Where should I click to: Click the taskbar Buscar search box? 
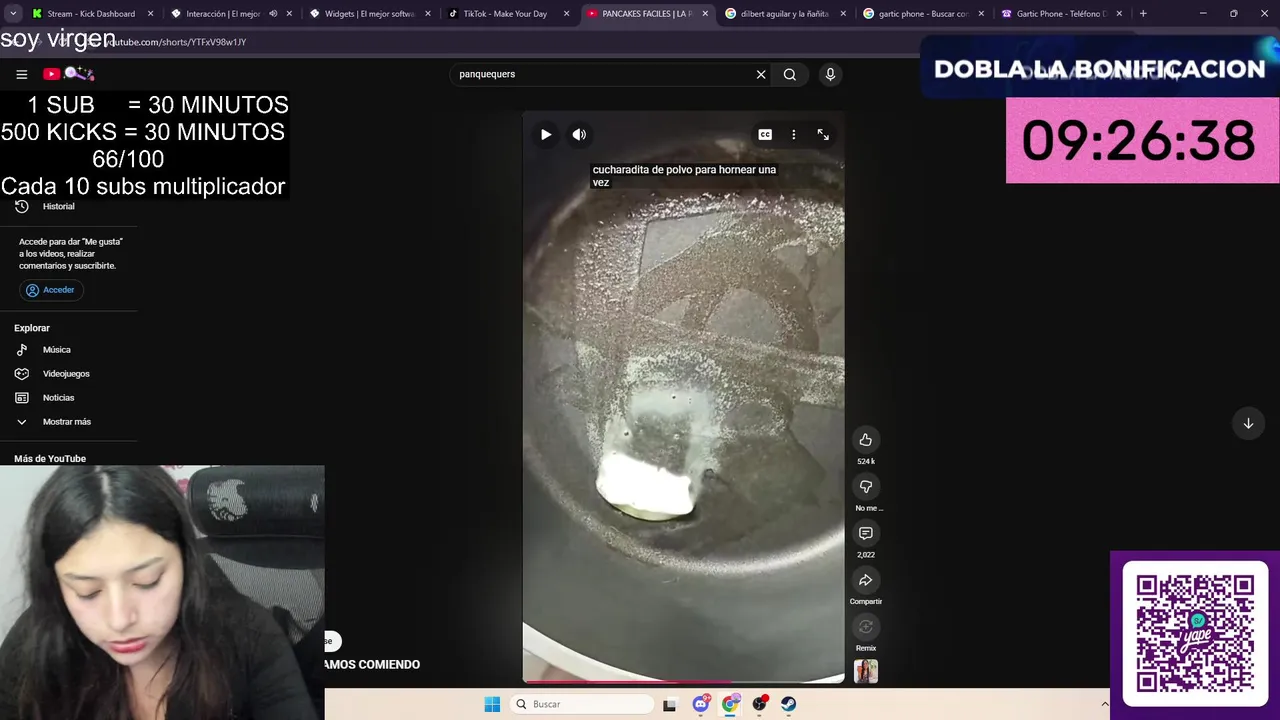[583, 704]
